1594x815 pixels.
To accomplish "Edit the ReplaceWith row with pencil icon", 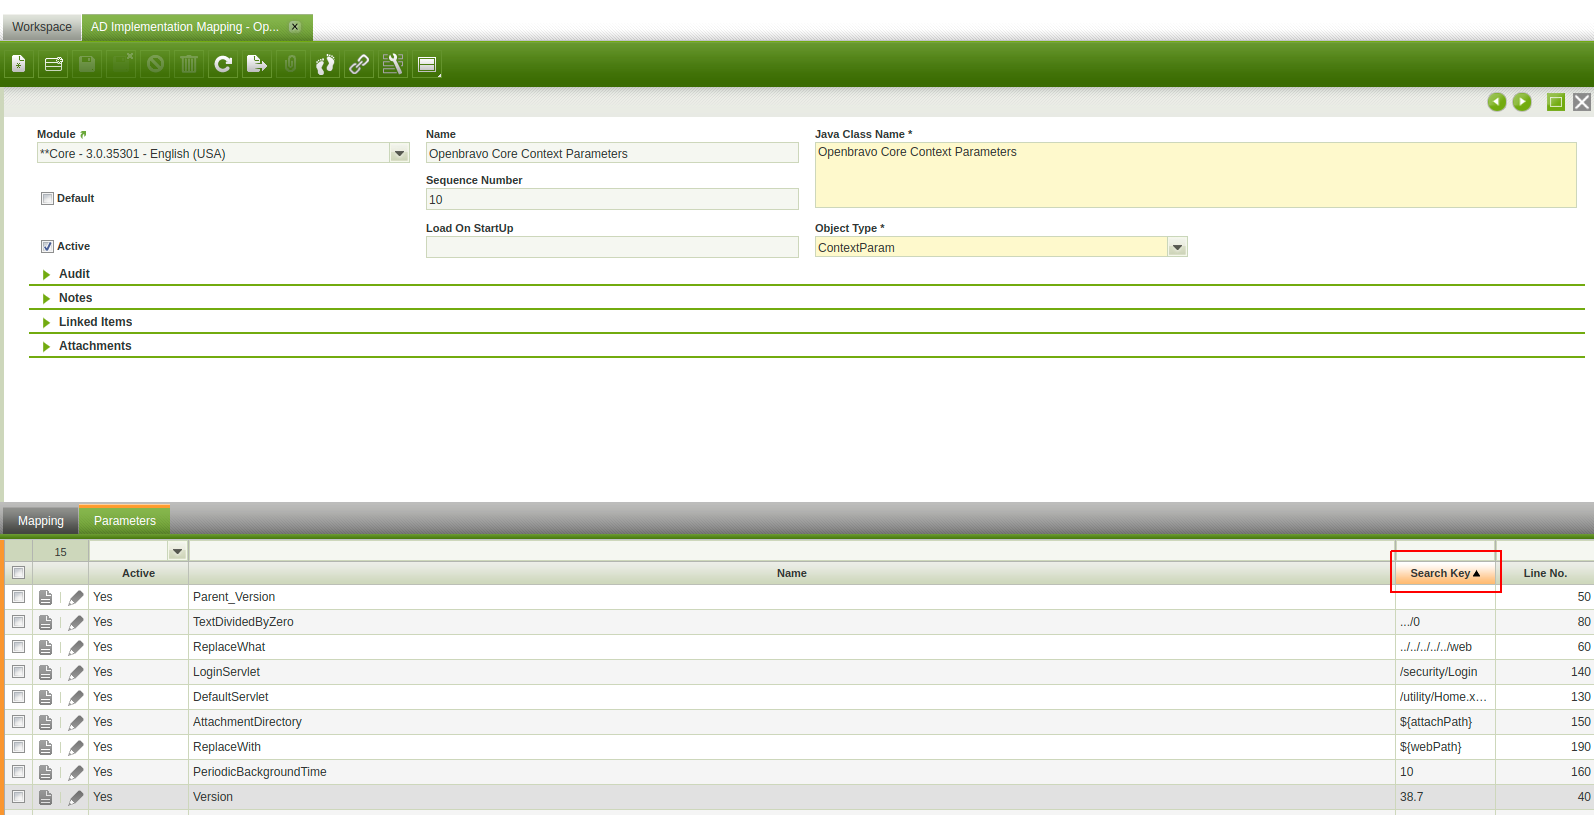I will point(76,747).
